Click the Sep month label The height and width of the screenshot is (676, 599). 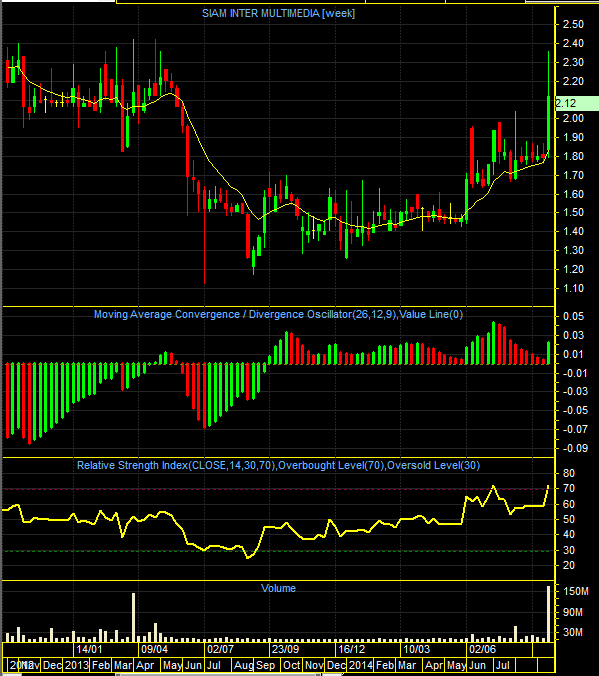[265, 665]
